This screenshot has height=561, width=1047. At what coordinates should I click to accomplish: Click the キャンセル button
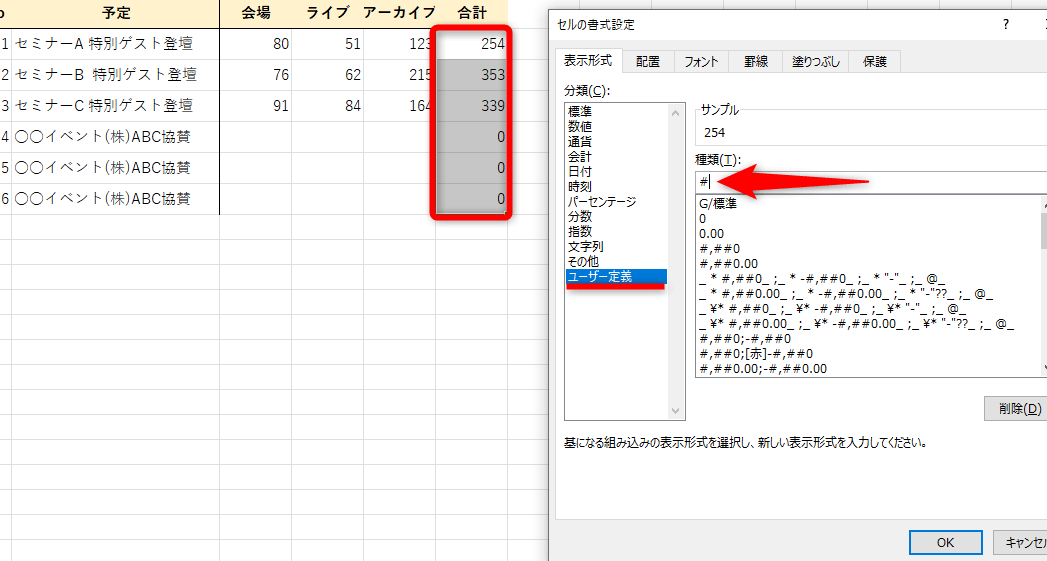[x=1020, y=542]
